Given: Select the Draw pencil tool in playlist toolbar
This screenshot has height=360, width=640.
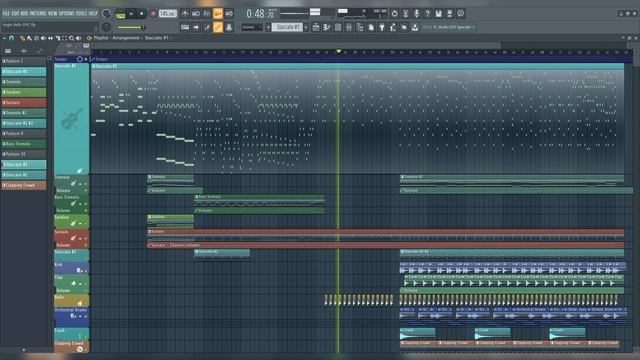Looking at the screenshot, I should click(x=22, y=38).
